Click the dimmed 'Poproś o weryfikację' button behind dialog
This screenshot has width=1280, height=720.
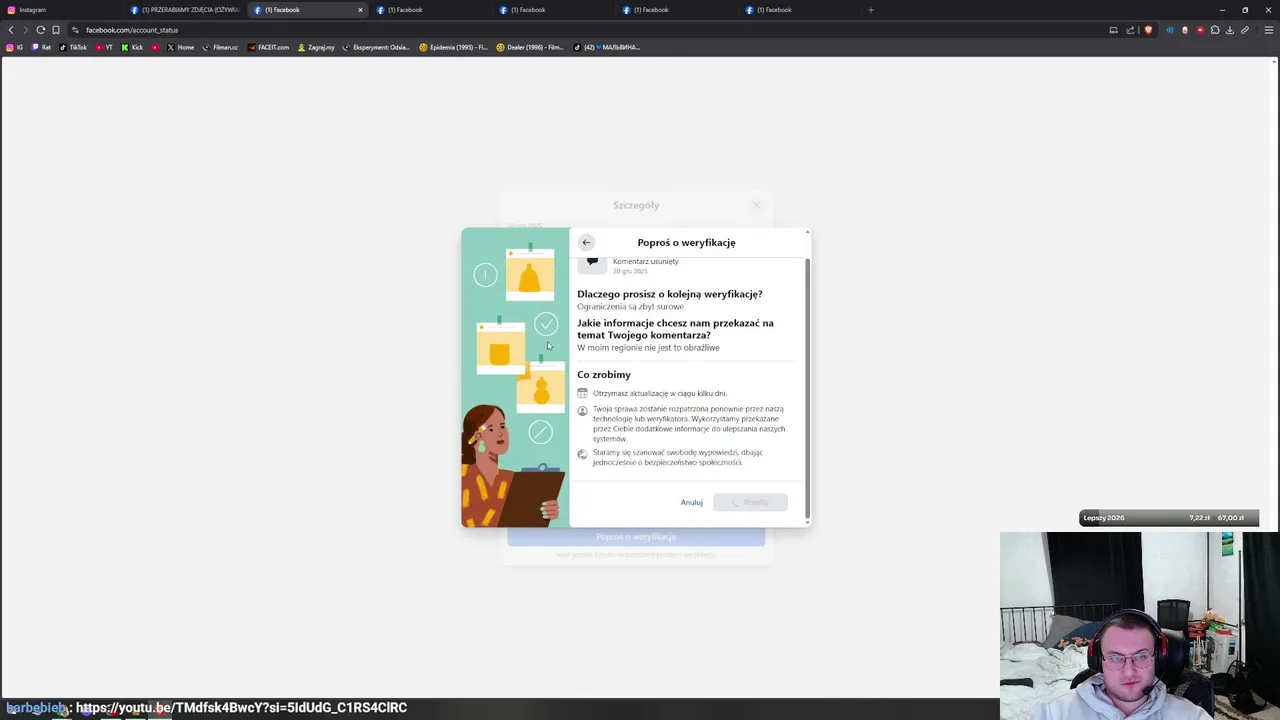click(x=636, y=537)
